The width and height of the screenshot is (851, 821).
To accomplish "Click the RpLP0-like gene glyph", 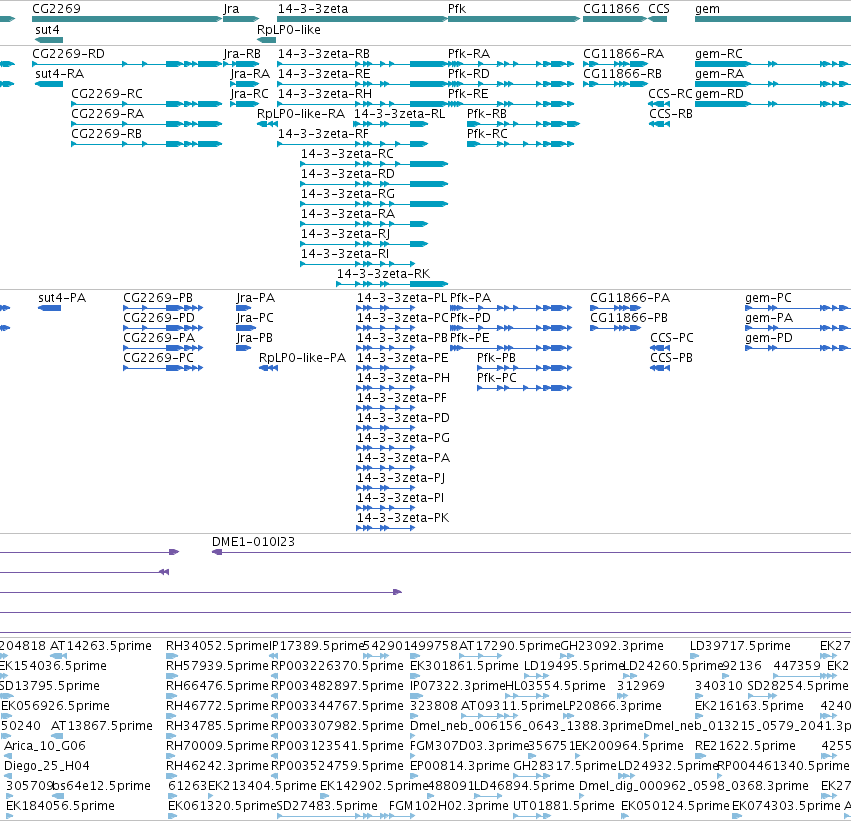I will (266, 40).
